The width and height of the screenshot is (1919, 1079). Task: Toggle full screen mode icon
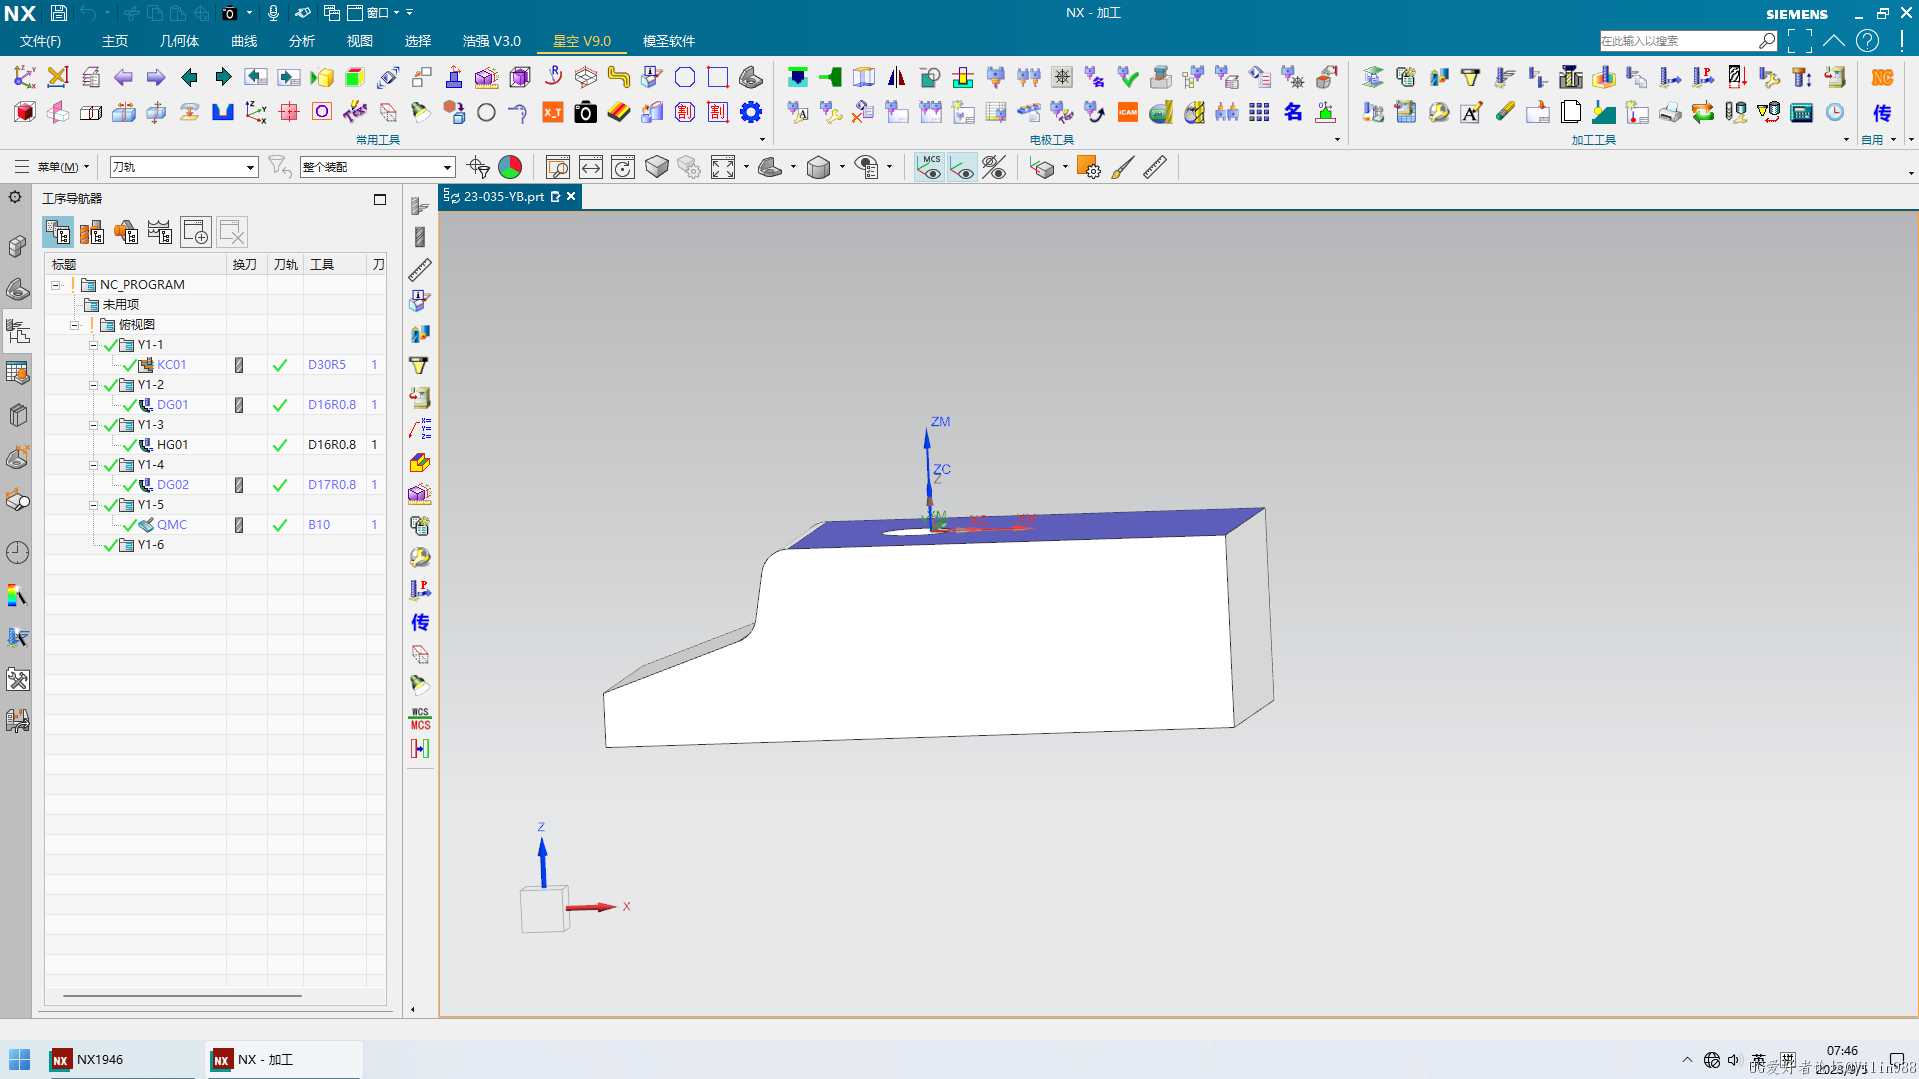click(x=1800, y=41)
